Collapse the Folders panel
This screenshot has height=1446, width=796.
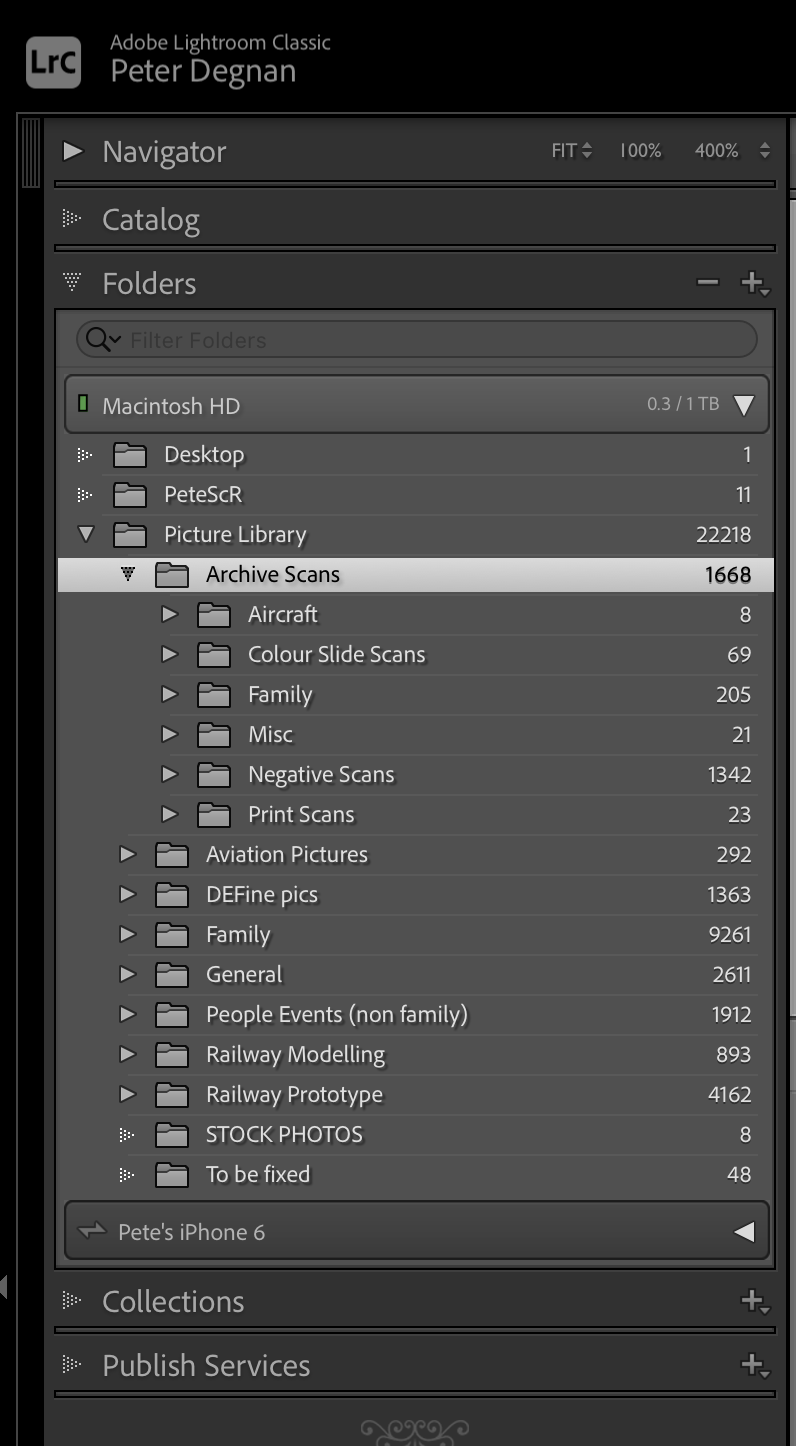pos(72,282)
